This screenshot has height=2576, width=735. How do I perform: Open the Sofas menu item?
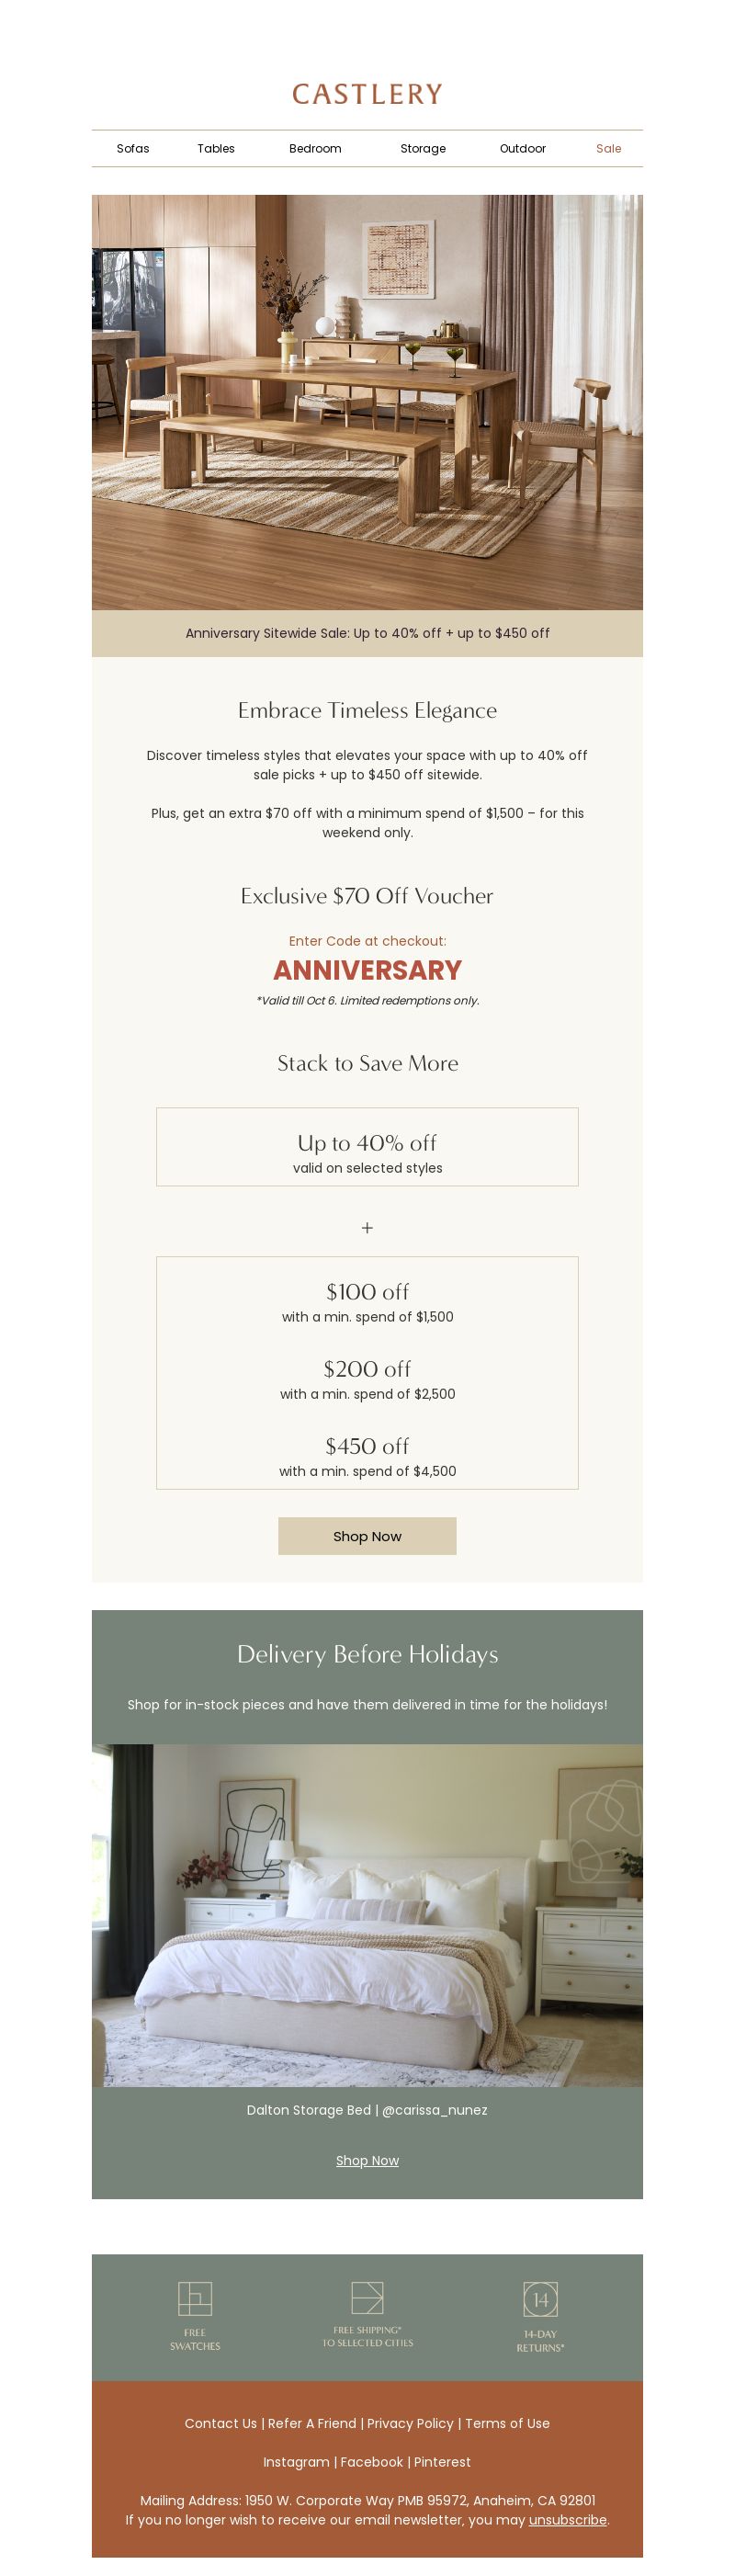[x=133, y=148]
